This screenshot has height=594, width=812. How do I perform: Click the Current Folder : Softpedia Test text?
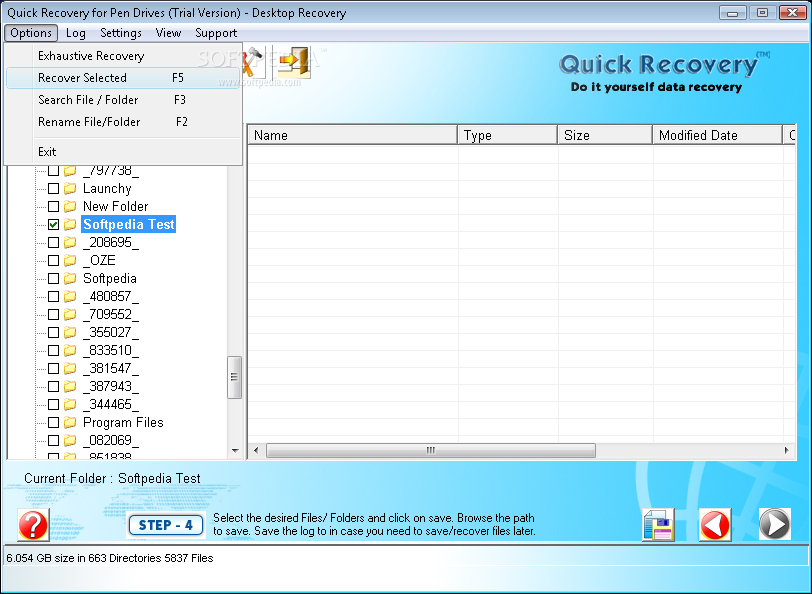click(112, 479)
